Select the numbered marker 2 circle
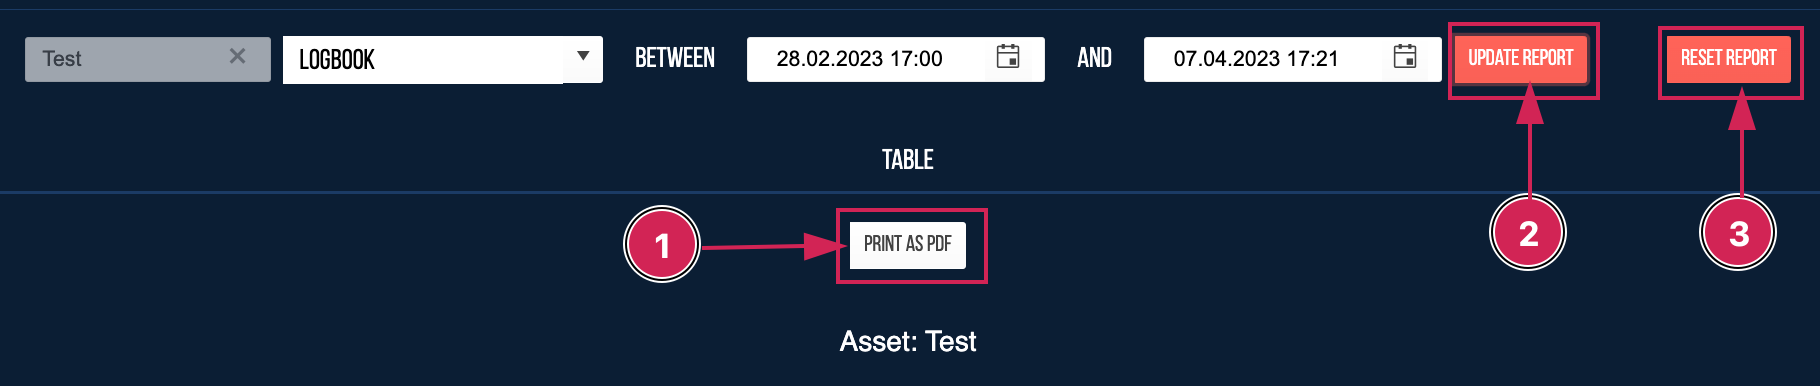The width and height of the screenshot is (1820, 386). pyautogui.click(x=1528, y=233)
